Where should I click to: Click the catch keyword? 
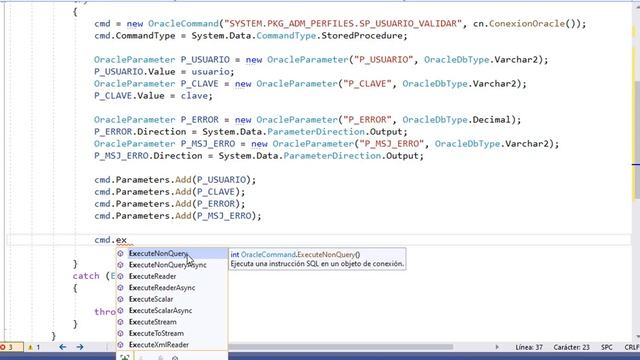tap(86, 276)
